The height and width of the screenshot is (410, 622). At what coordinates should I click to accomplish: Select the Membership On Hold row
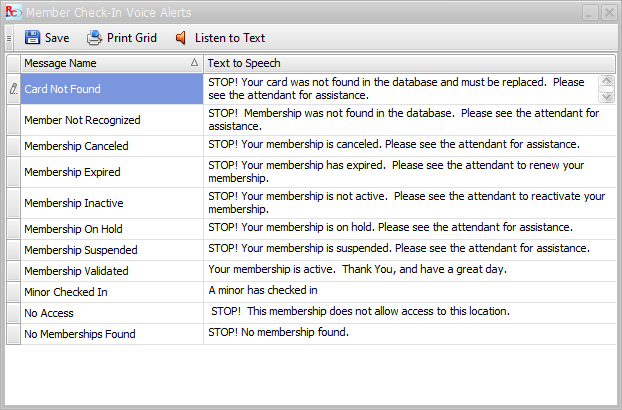pos(311,229)
